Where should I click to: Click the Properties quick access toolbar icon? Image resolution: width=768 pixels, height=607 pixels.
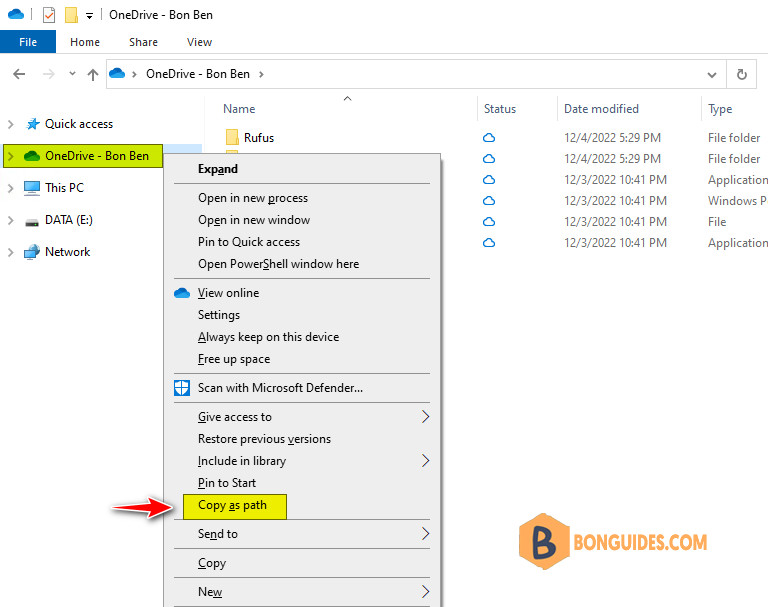pyautogui.click(x=48, y=15)
